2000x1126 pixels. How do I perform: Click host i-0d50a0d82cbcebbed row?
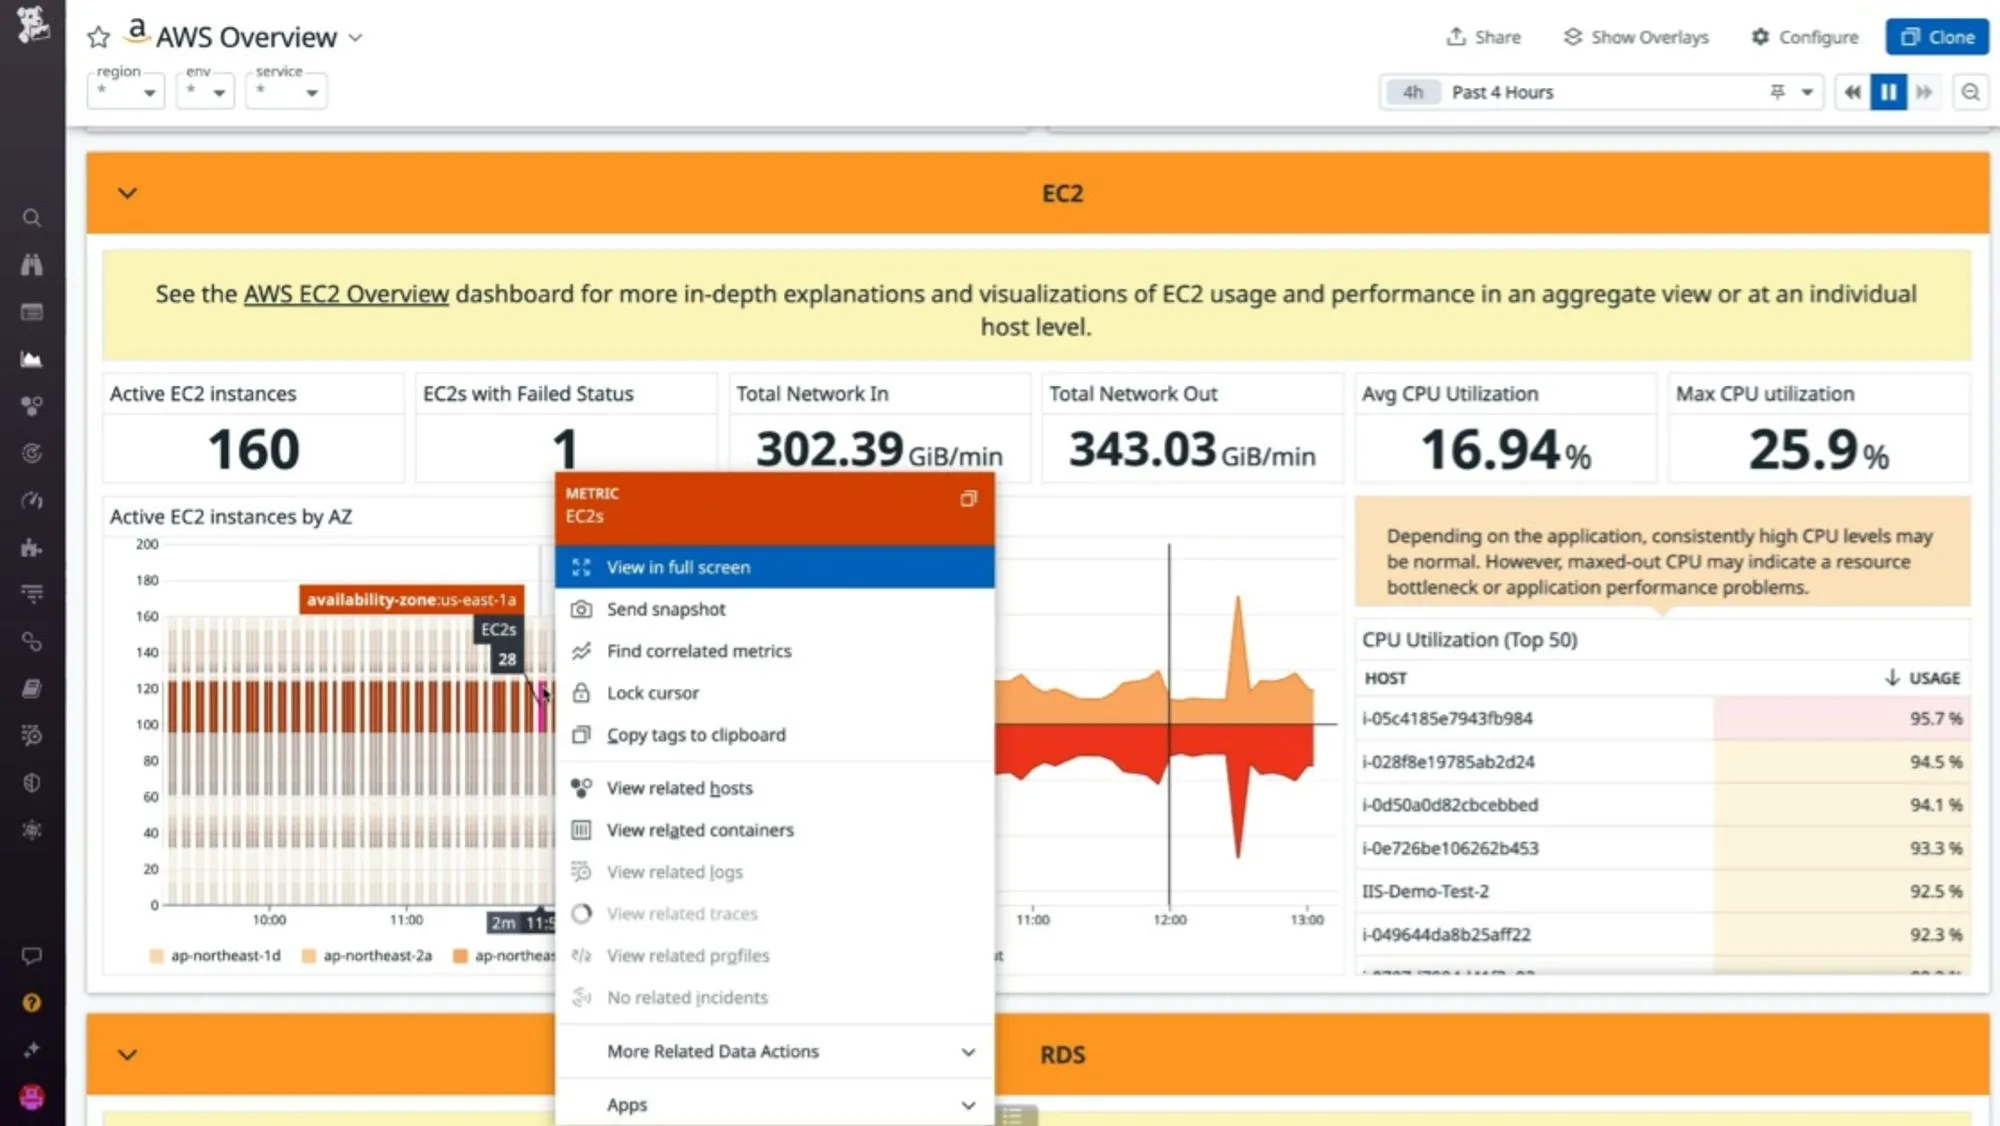[1662, 805]
